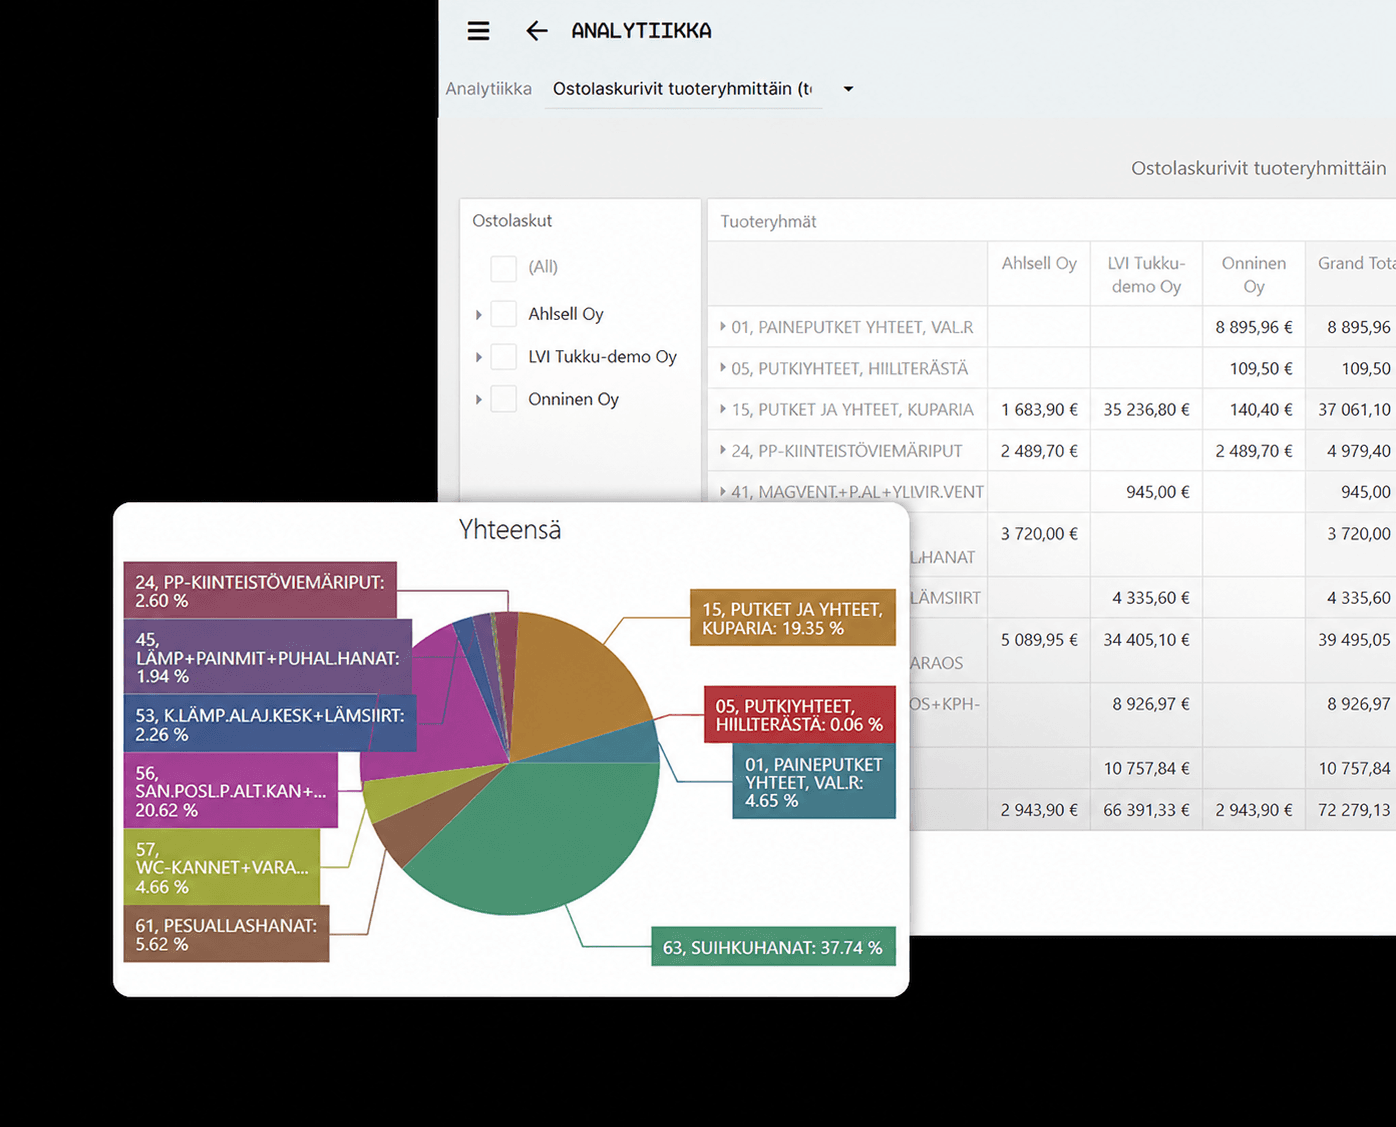Click the 63, SUIHKUHANAT 37.74 % label
Image resolution: width=1396 pixels, height=1127 pixels.
[773, 947]
